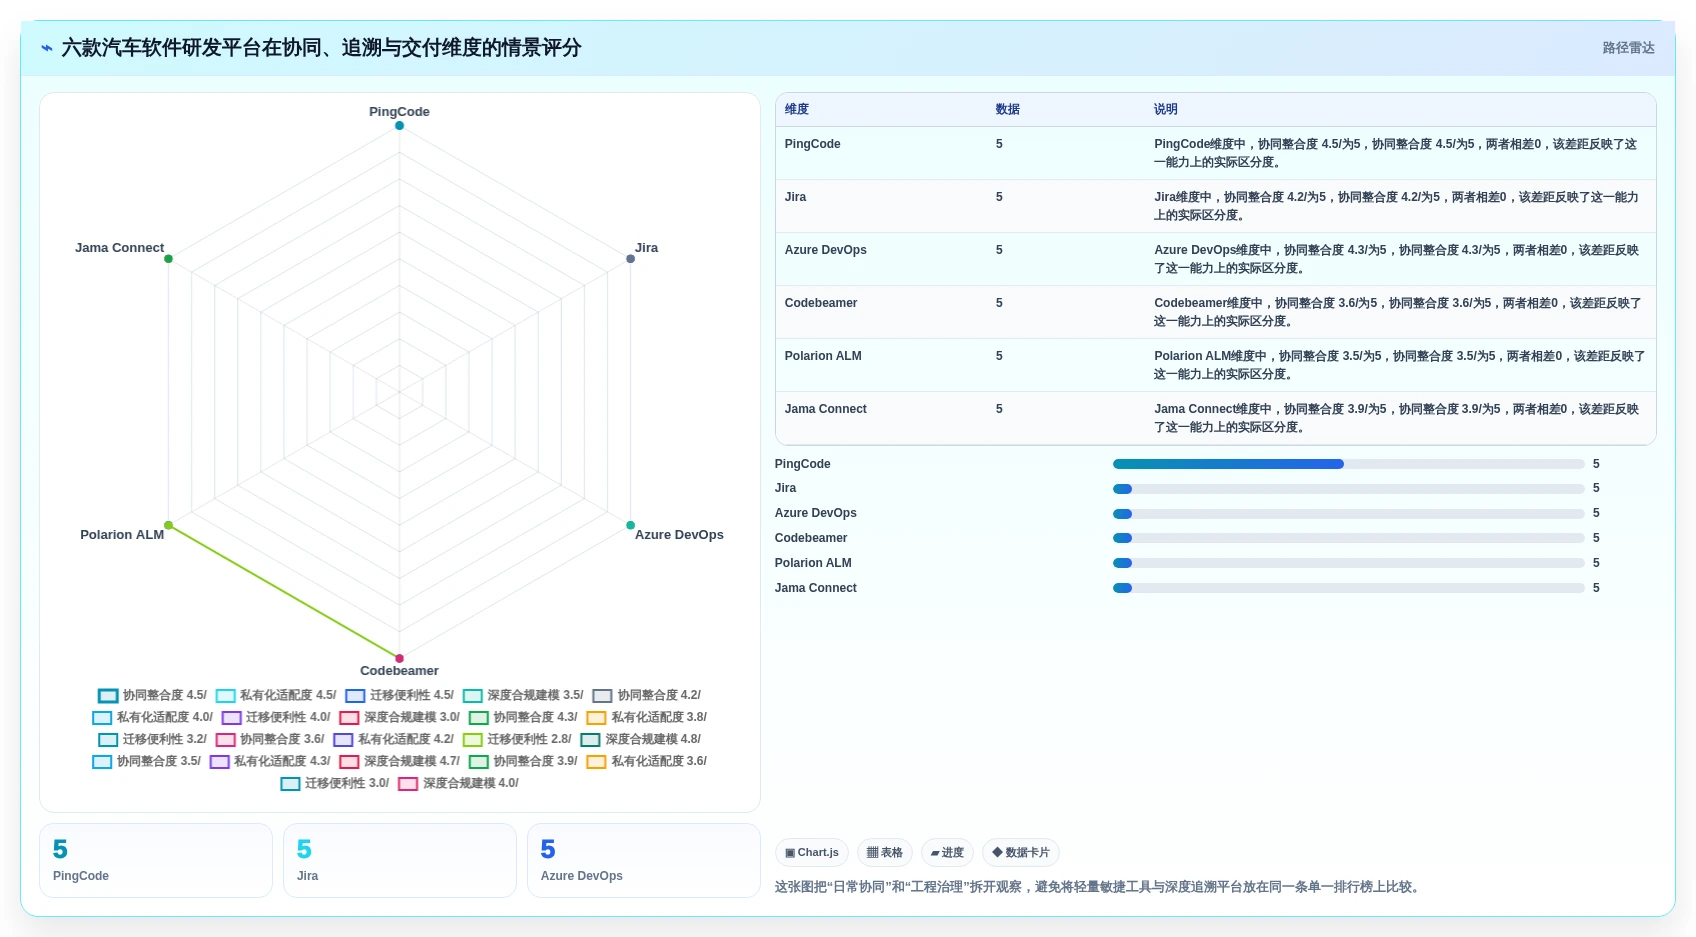
Task: Toggle legend entry 深度合规建模 4.7/
Action: [399, 761]
